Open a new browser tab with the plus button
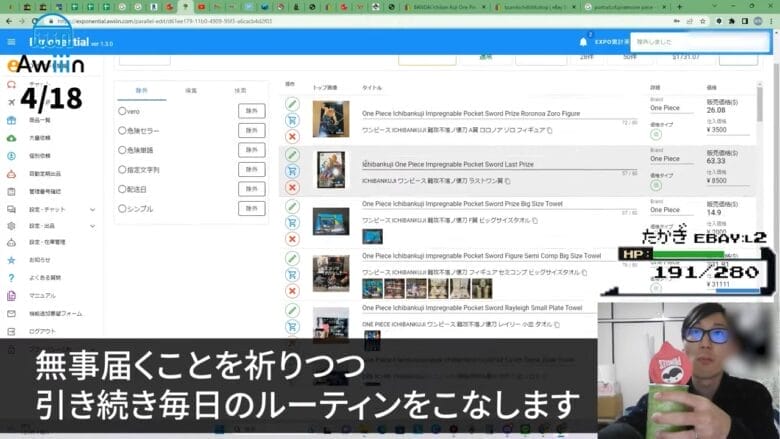This screenshot has width=780, height=439. (x=680, y=7)
